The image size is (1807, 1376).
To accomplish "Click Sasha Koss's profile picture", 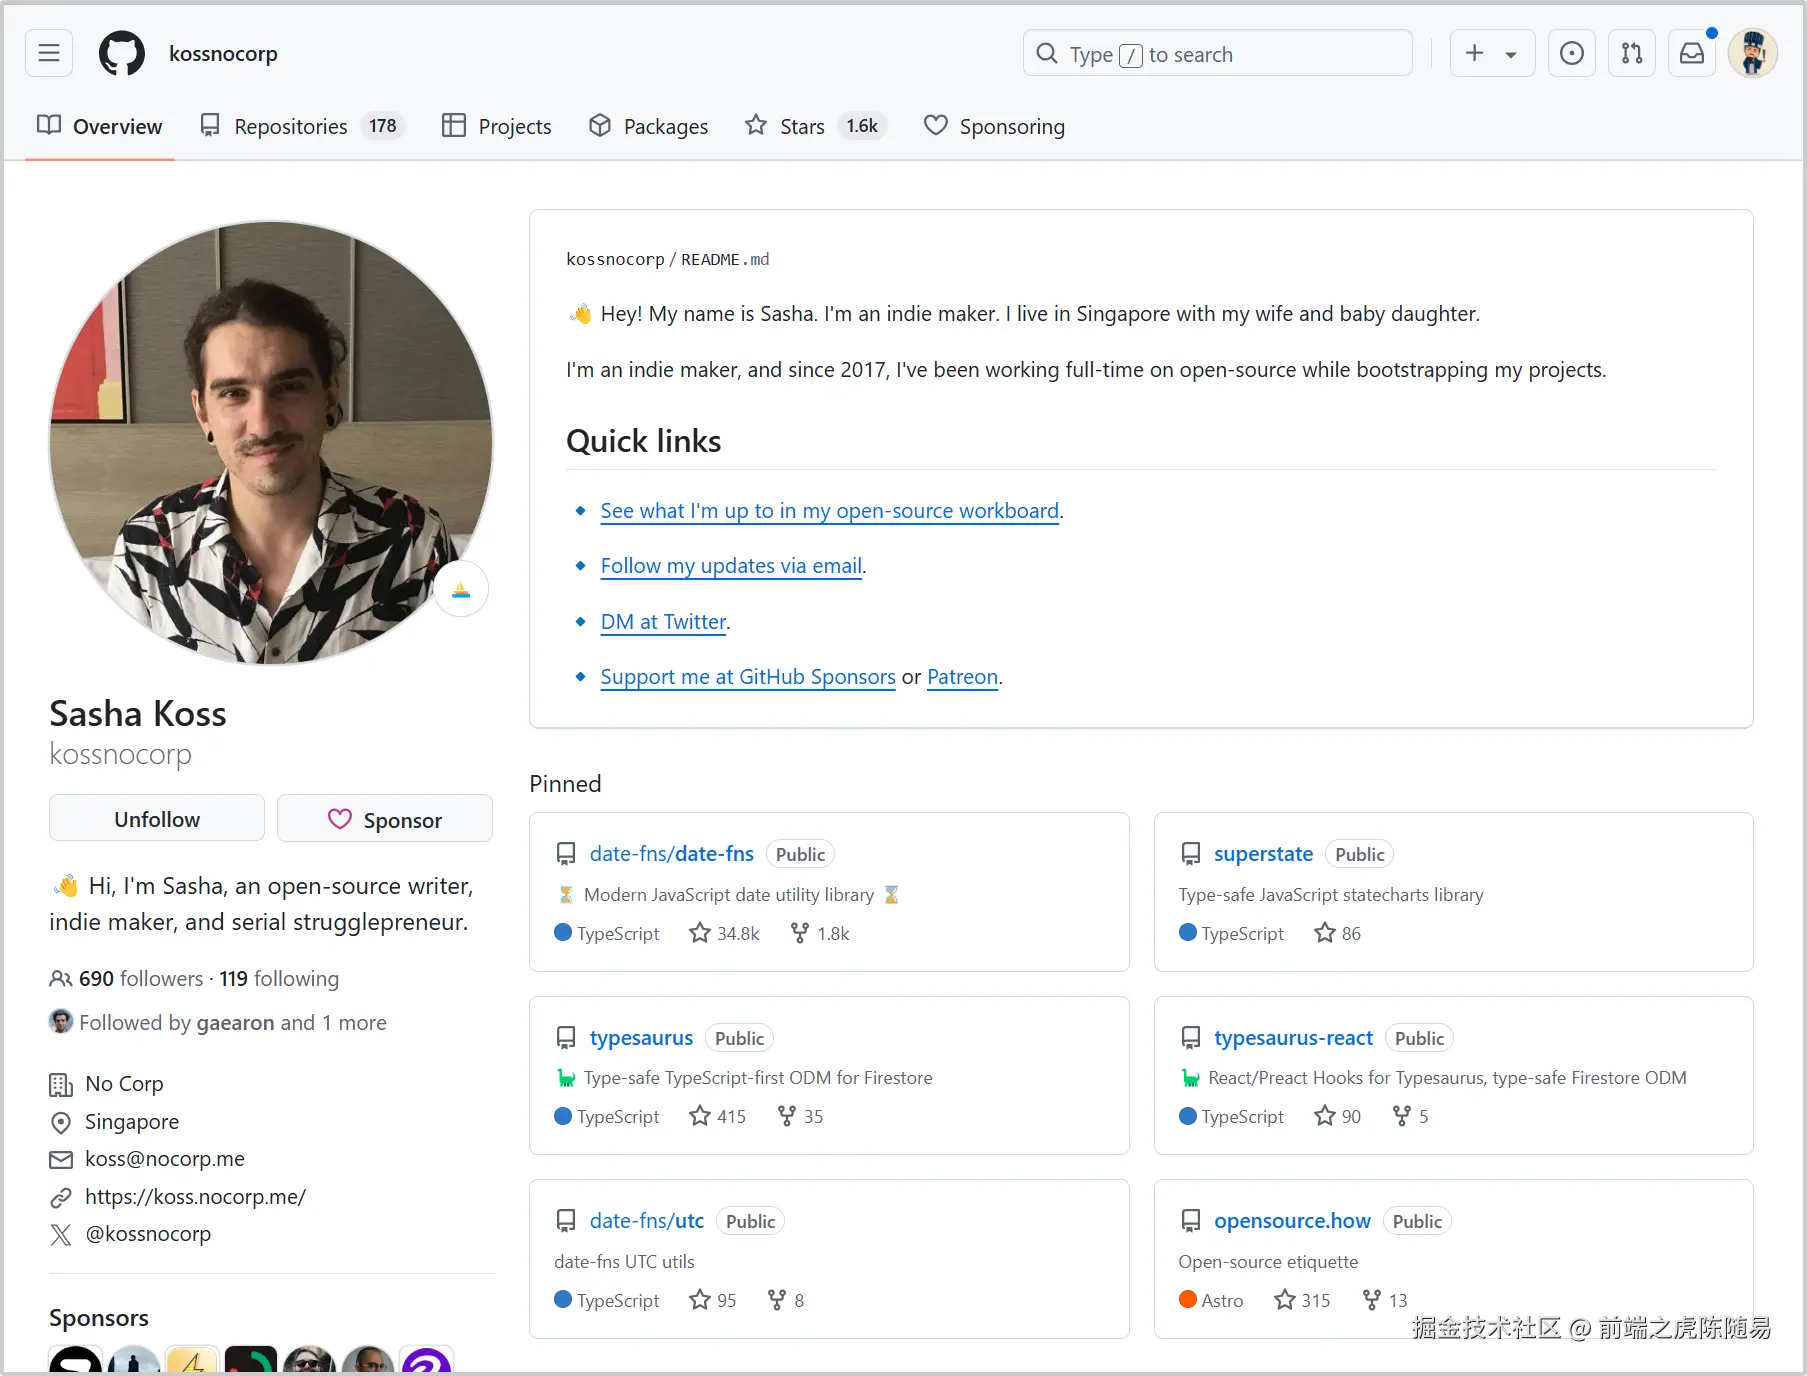I will (x=271, y=442).
